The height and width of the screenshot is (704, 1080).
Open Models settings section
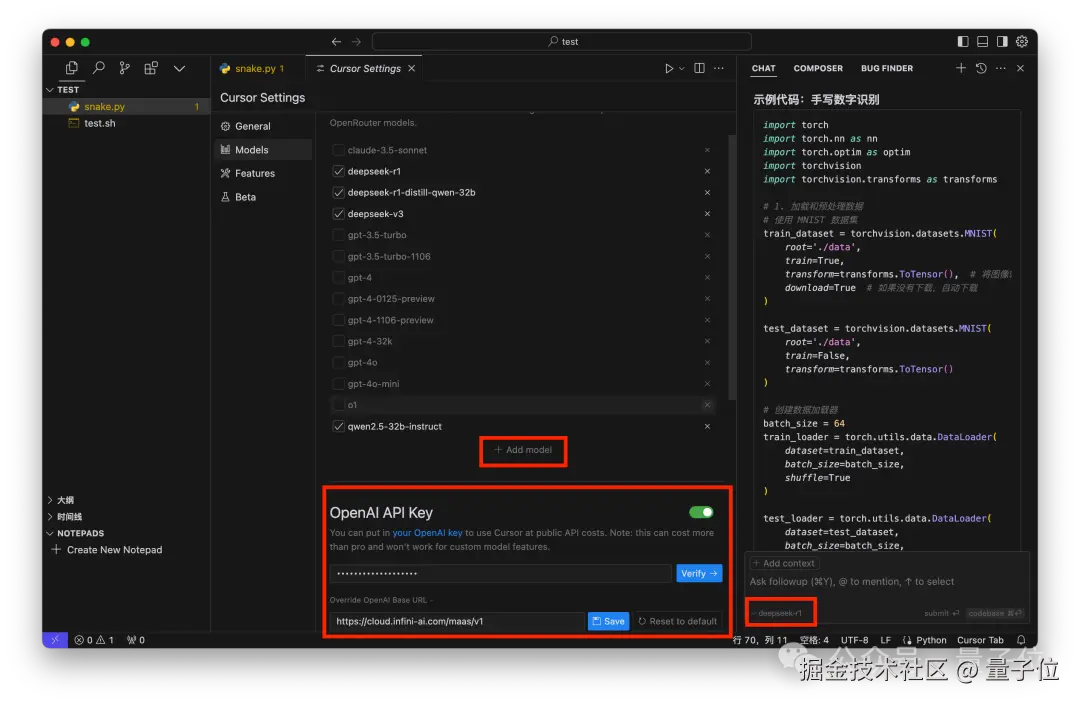[263, 149]
